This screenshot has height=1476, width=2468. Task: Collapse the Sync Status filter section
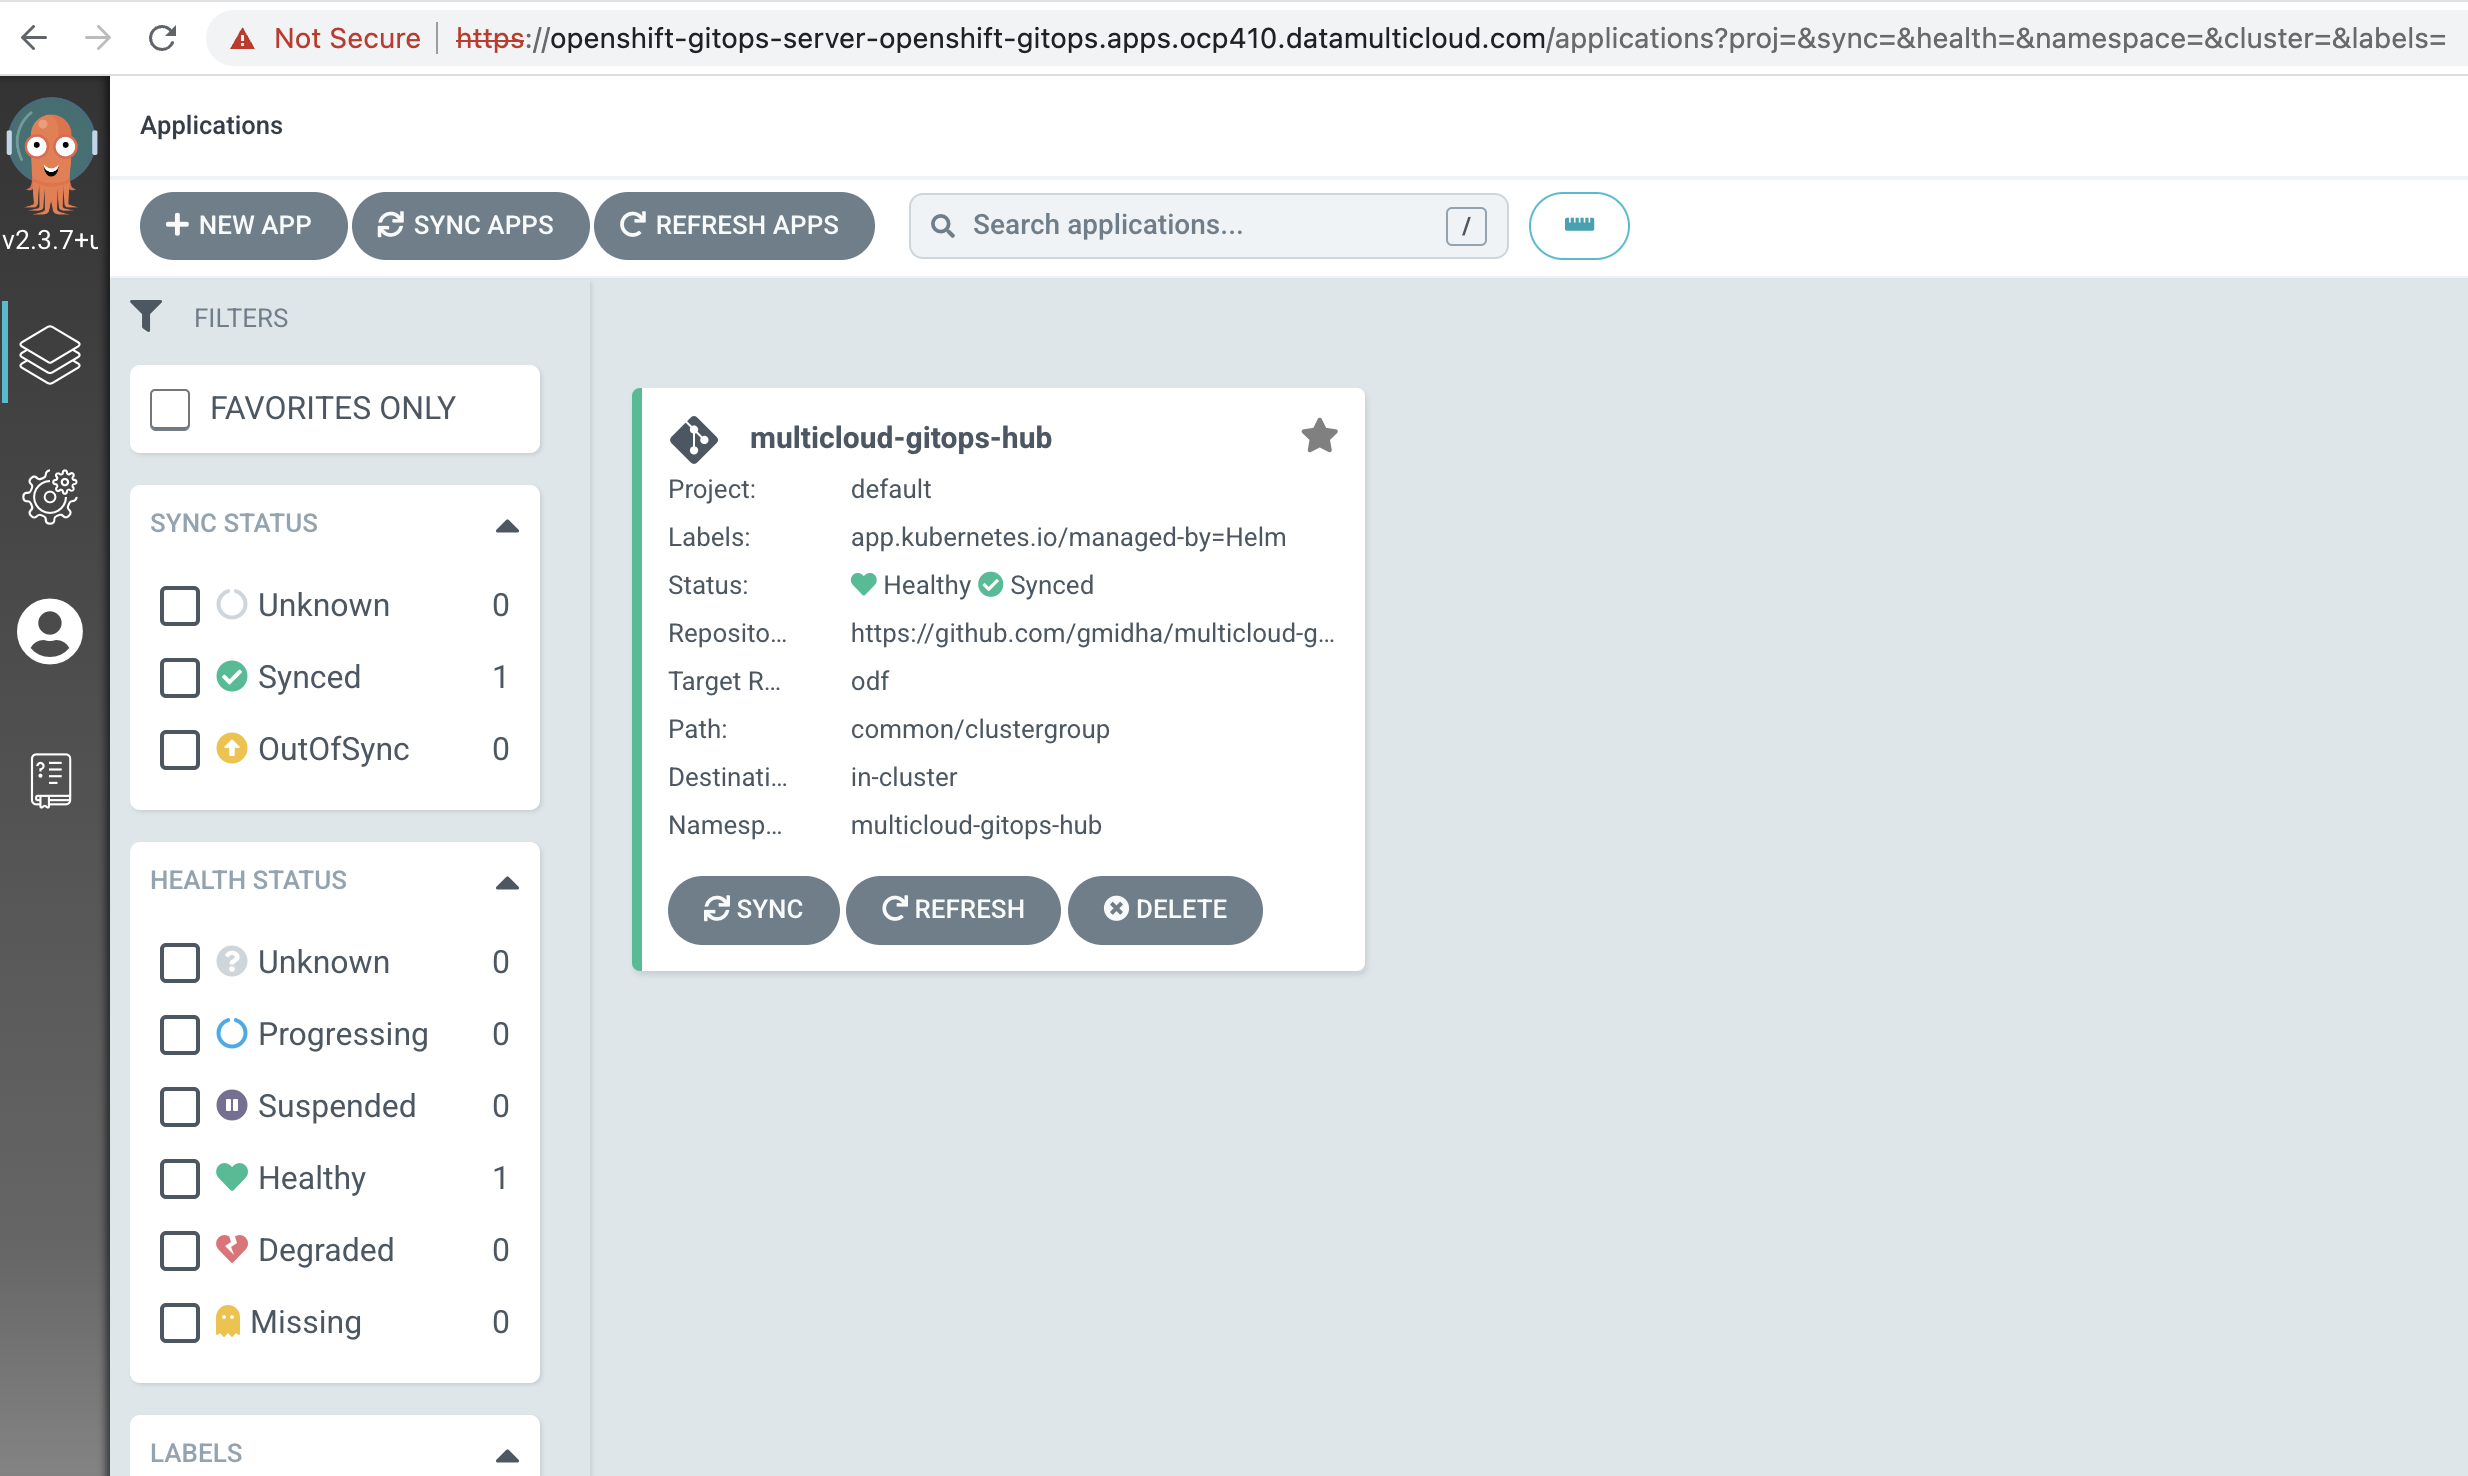(507, 526)
